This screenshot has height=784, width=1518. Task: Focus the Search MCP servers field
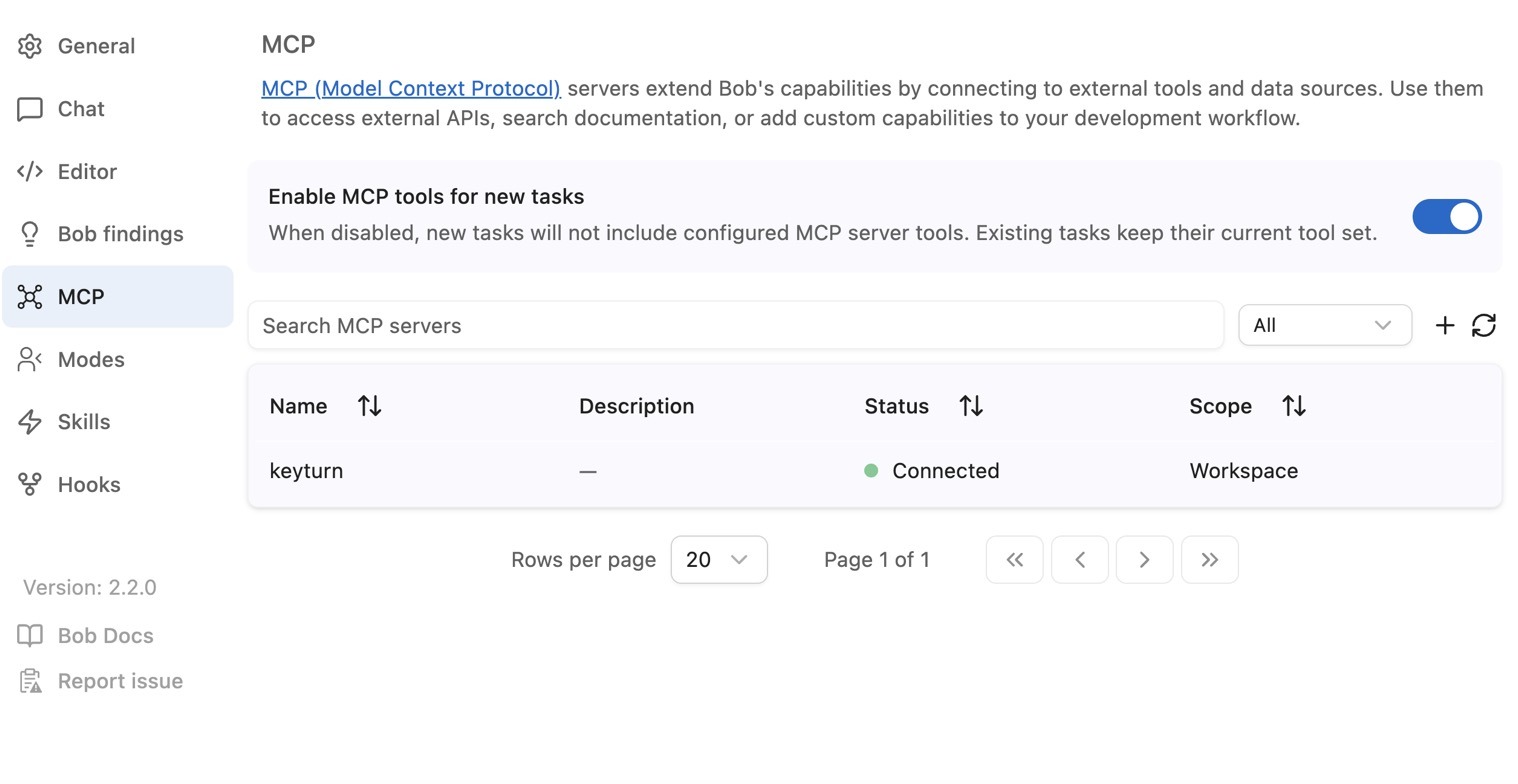coord(735,325)
